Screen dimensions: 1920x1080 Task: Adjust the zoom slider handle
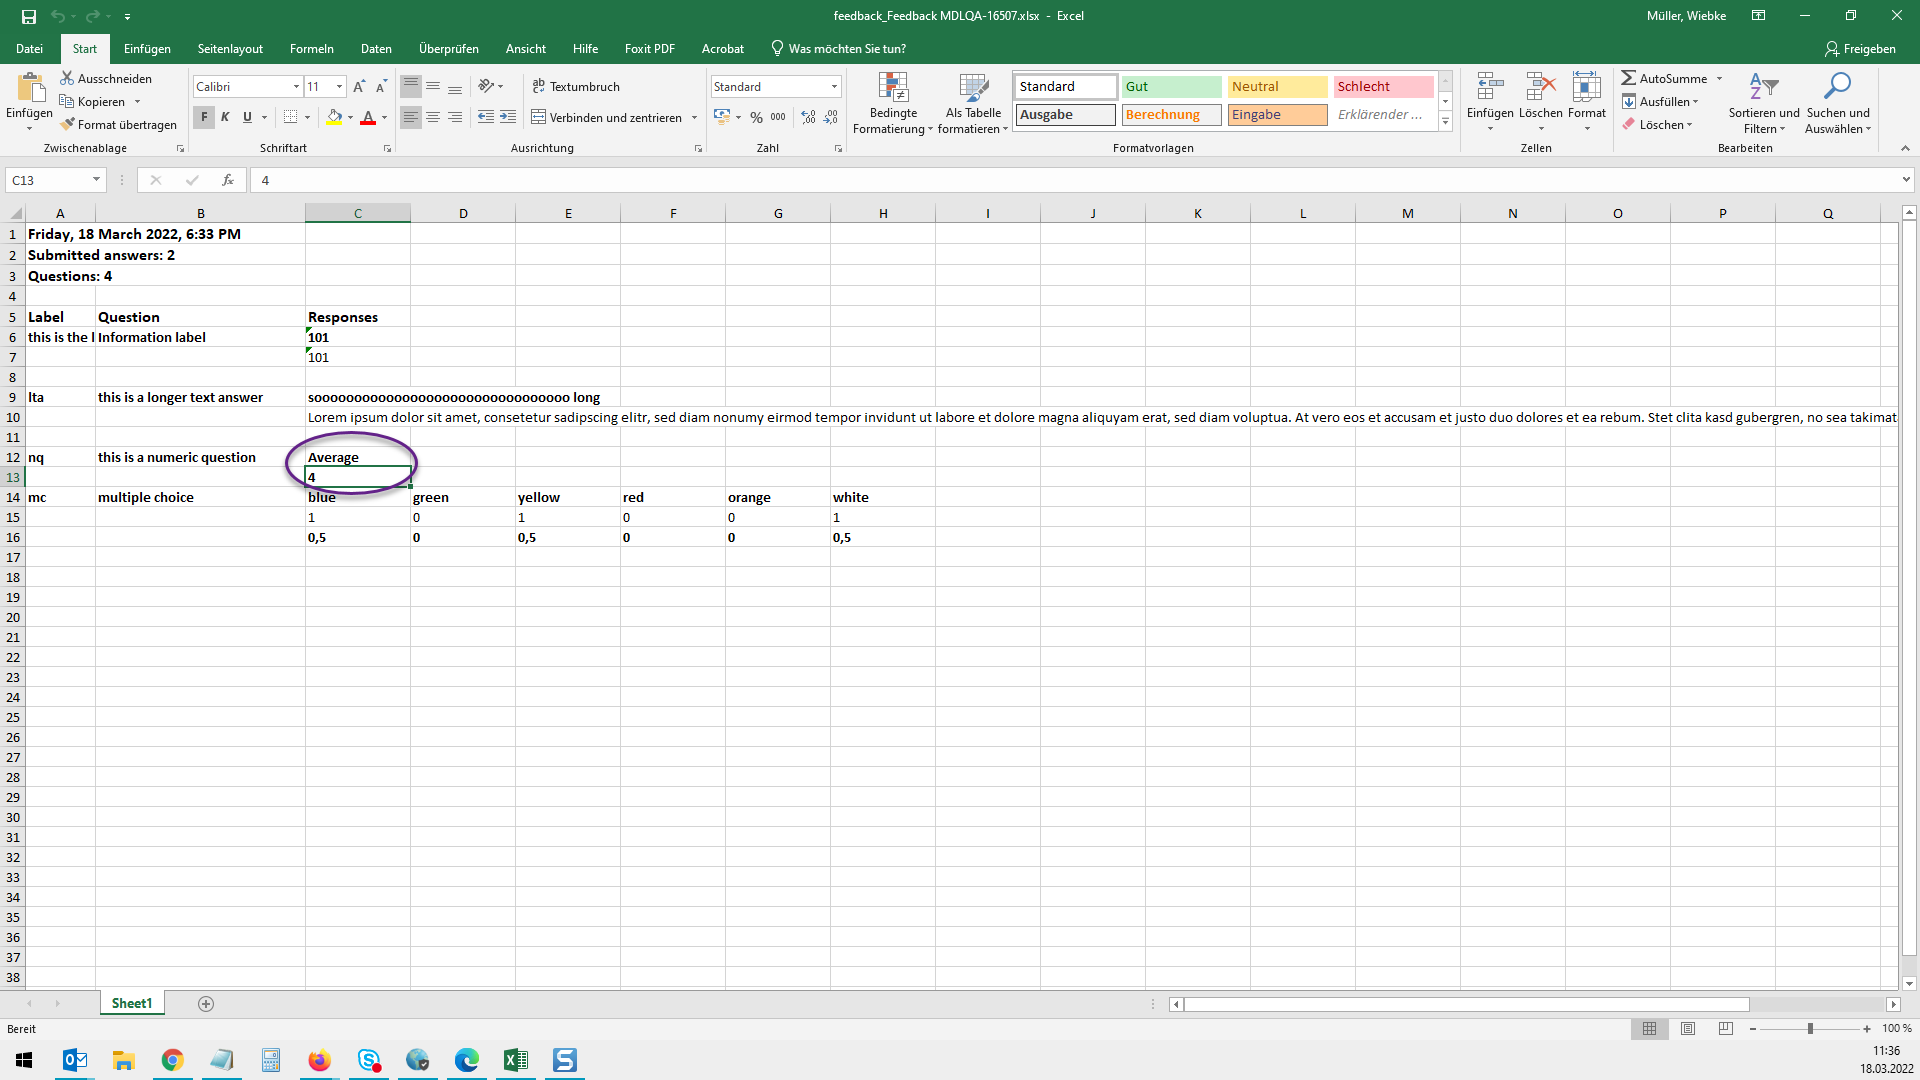[x=1810, y=1029]
